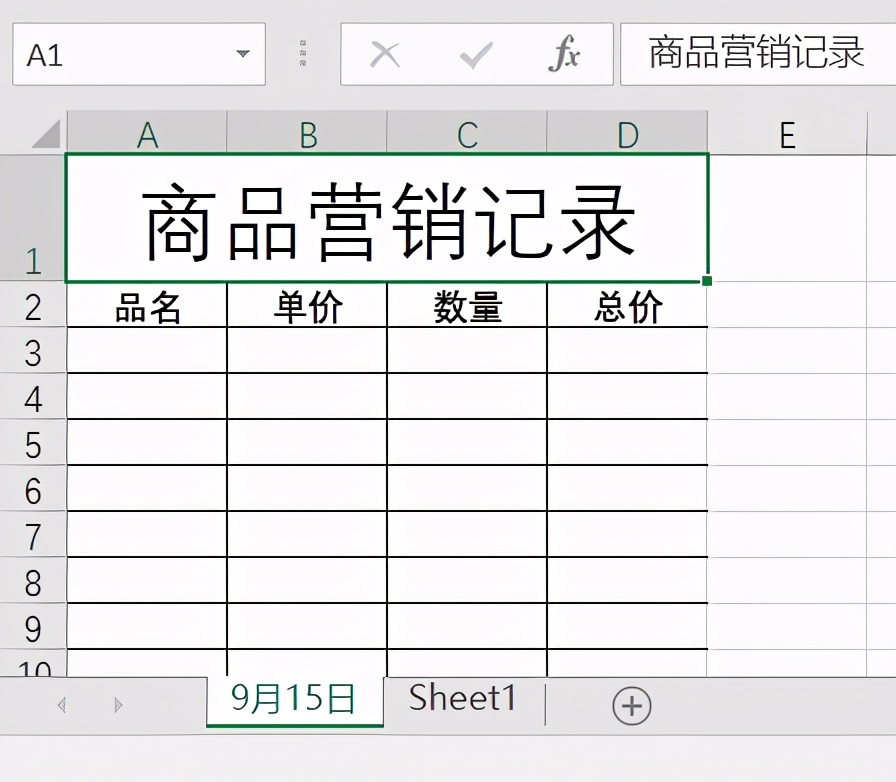Select the 9月15日 sheet tab

point(293,698)
